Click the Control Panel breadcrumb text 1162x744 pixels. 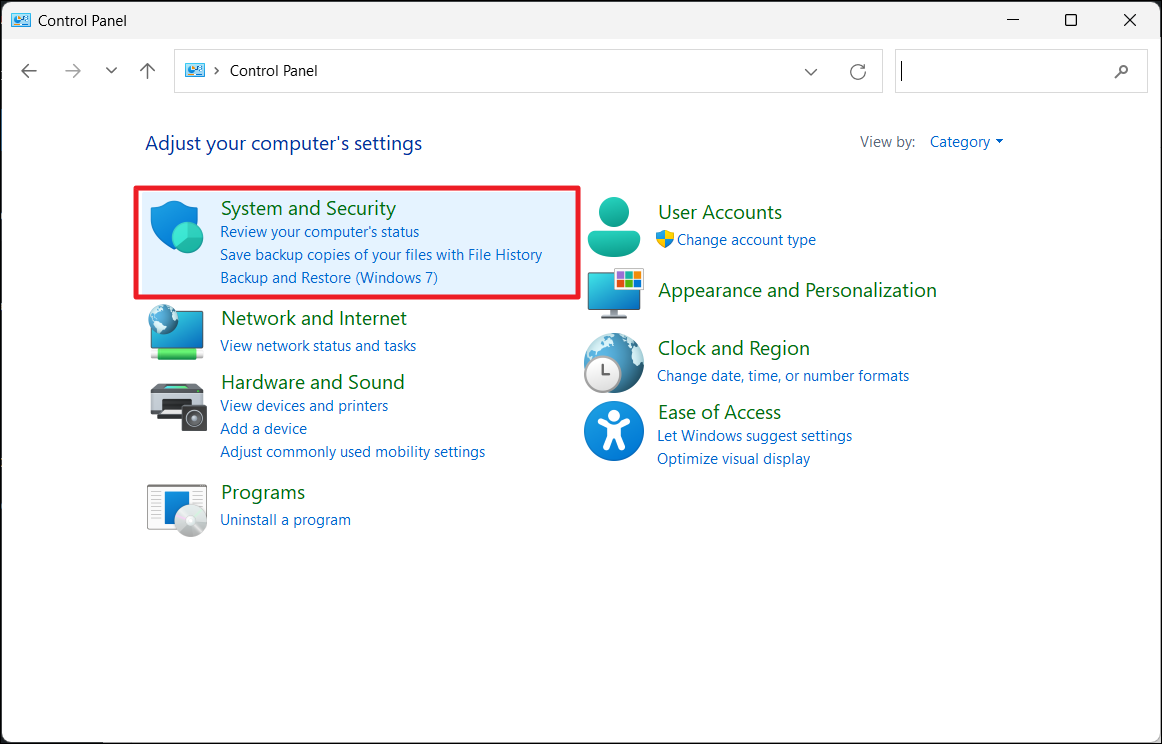click(273, 71)
